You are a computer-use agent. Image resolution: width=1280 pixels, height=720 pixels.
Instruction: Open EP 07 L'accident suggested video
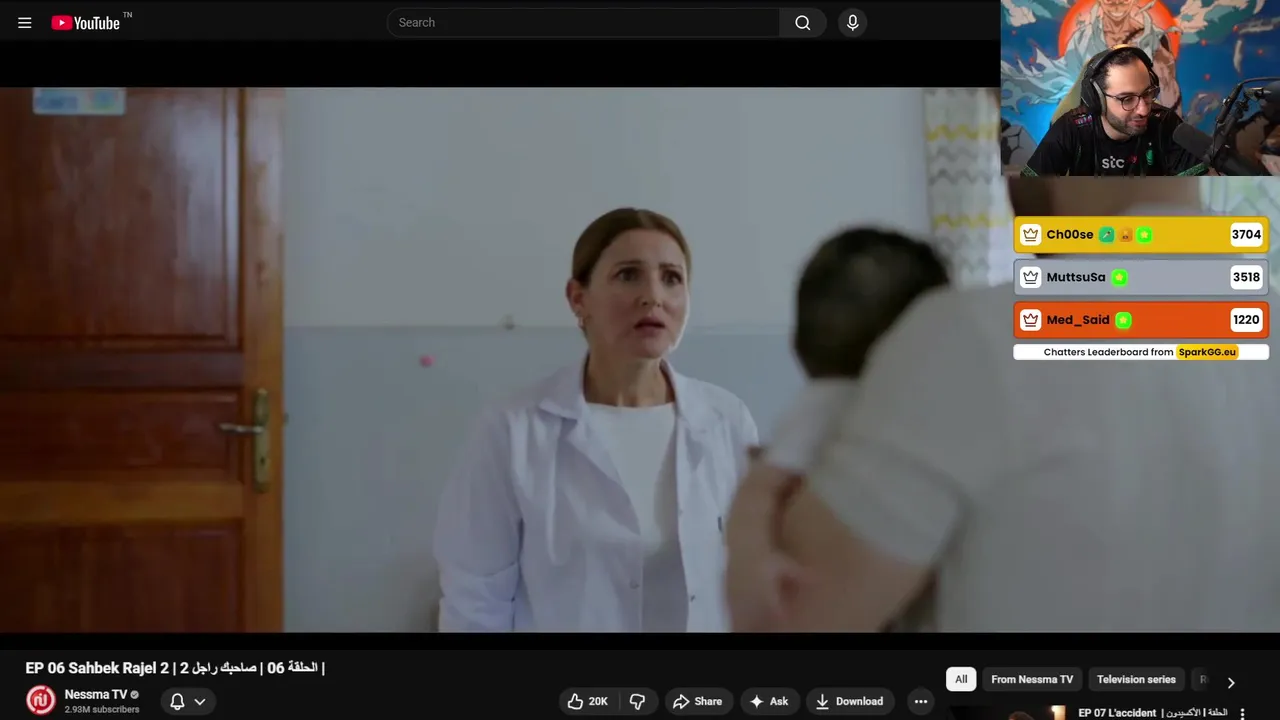tap(1152, 713)
